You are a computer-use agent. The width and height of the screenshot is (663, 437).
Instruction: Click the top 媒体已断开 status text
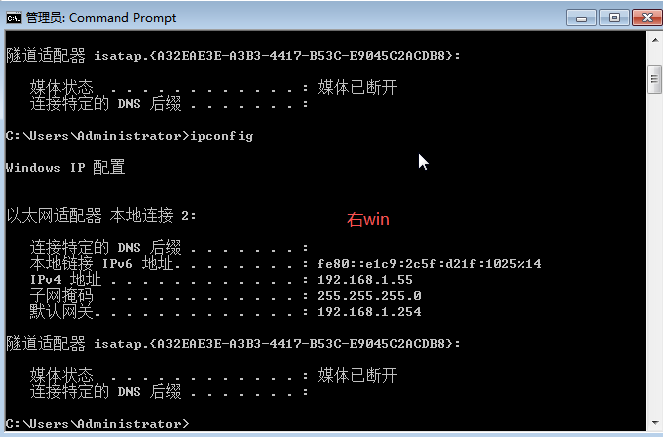tap(357, 87)
